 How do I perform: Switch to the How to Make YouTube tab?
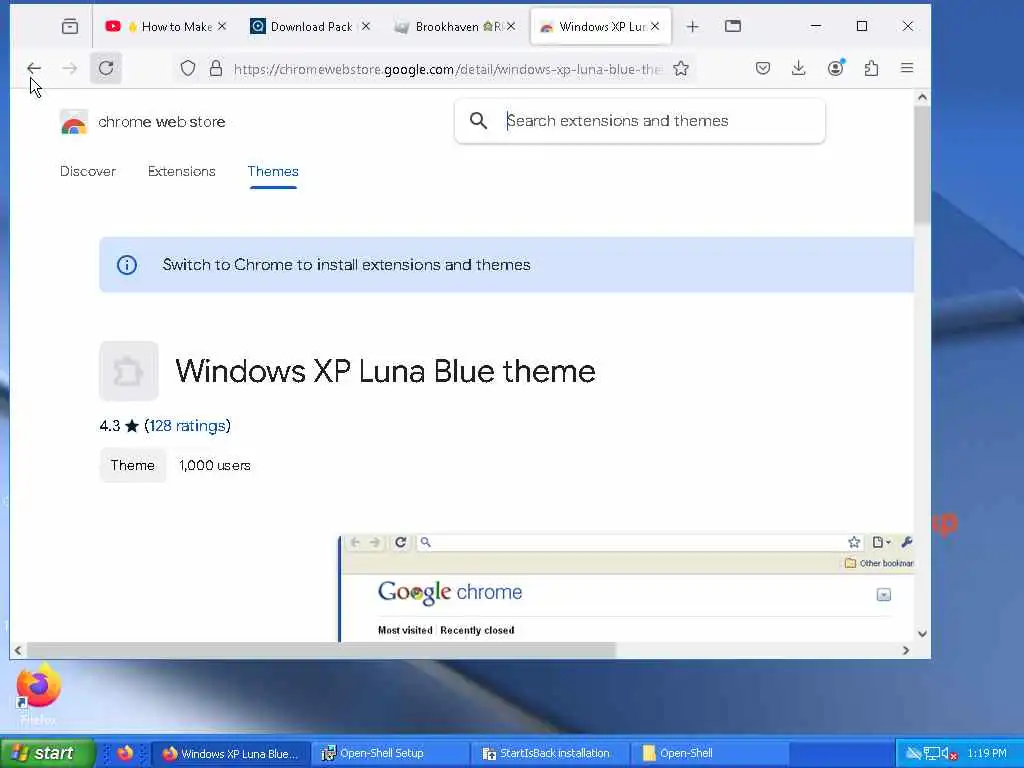166,27
